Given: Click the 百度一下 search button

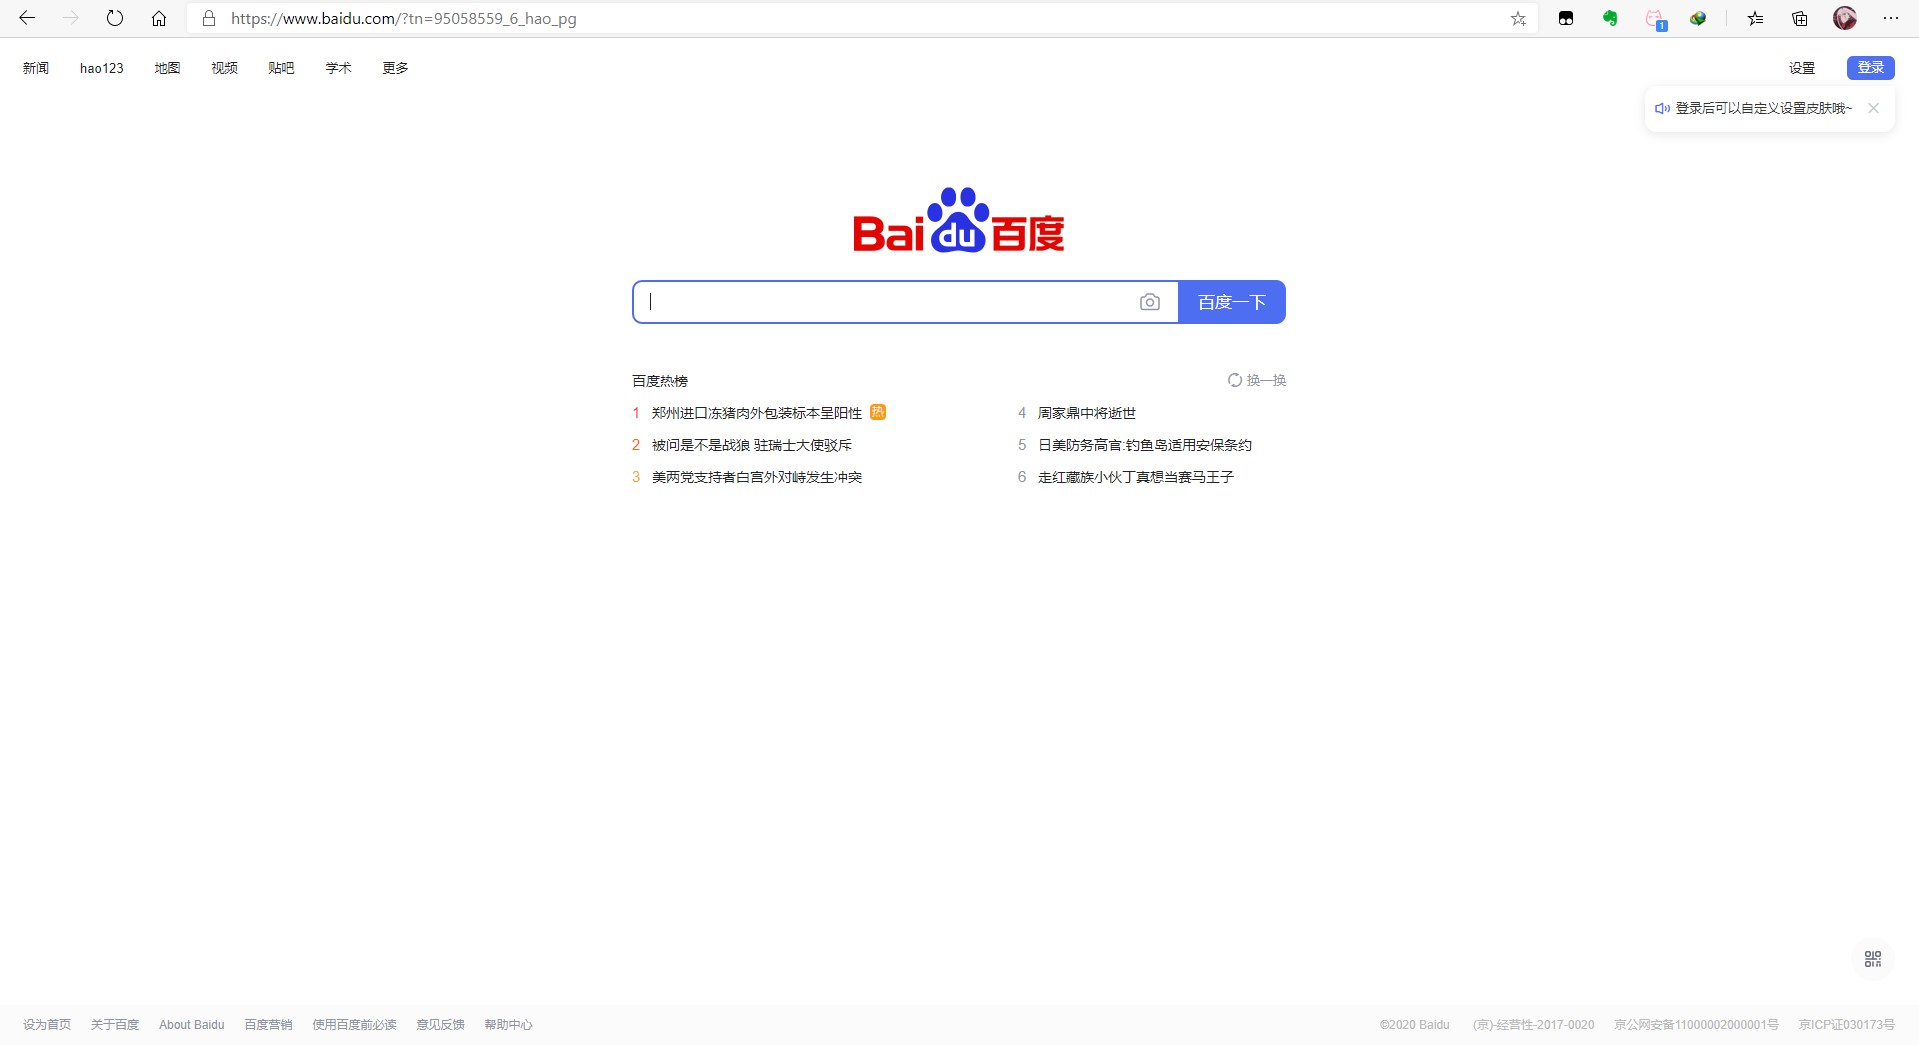Looking at the screenshot, I should [x=1232, y=302].
